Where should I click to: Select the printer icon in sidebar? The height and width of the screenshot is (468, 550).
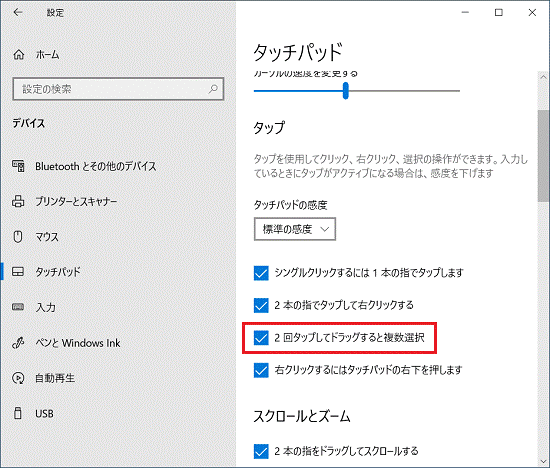(x=18, y=201)
